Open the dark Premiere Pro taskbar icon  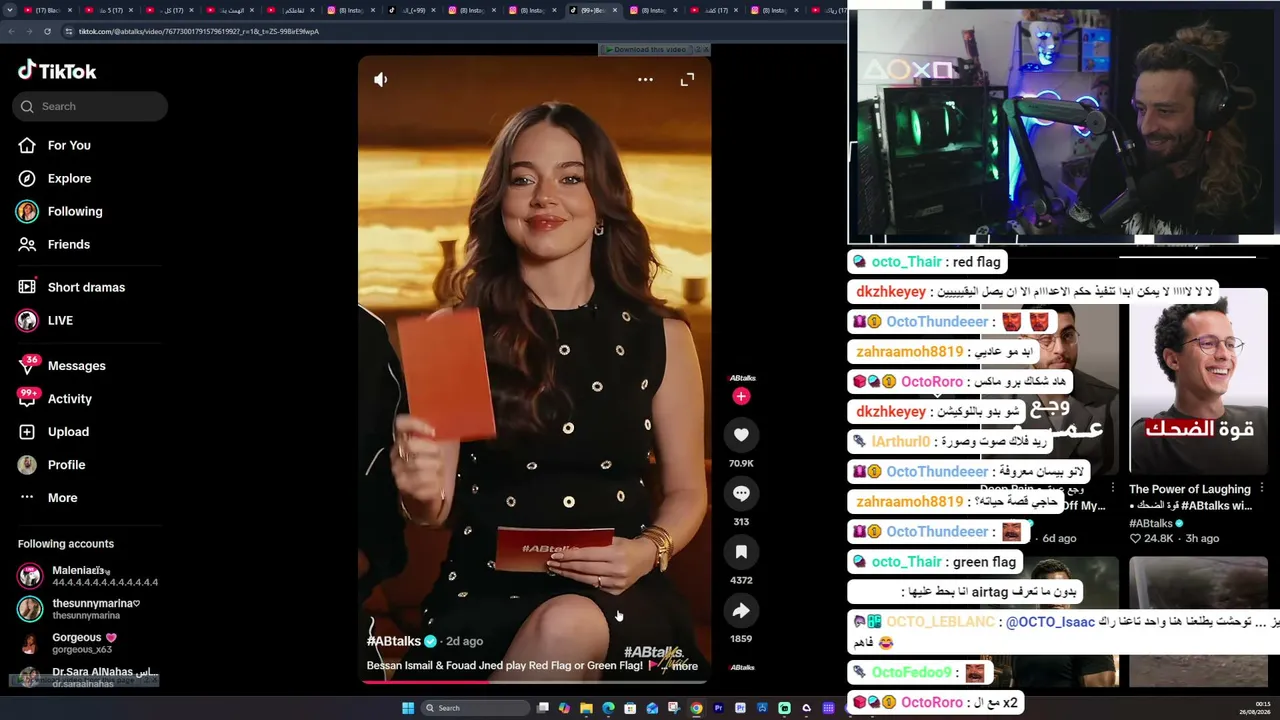pos(718,708)
